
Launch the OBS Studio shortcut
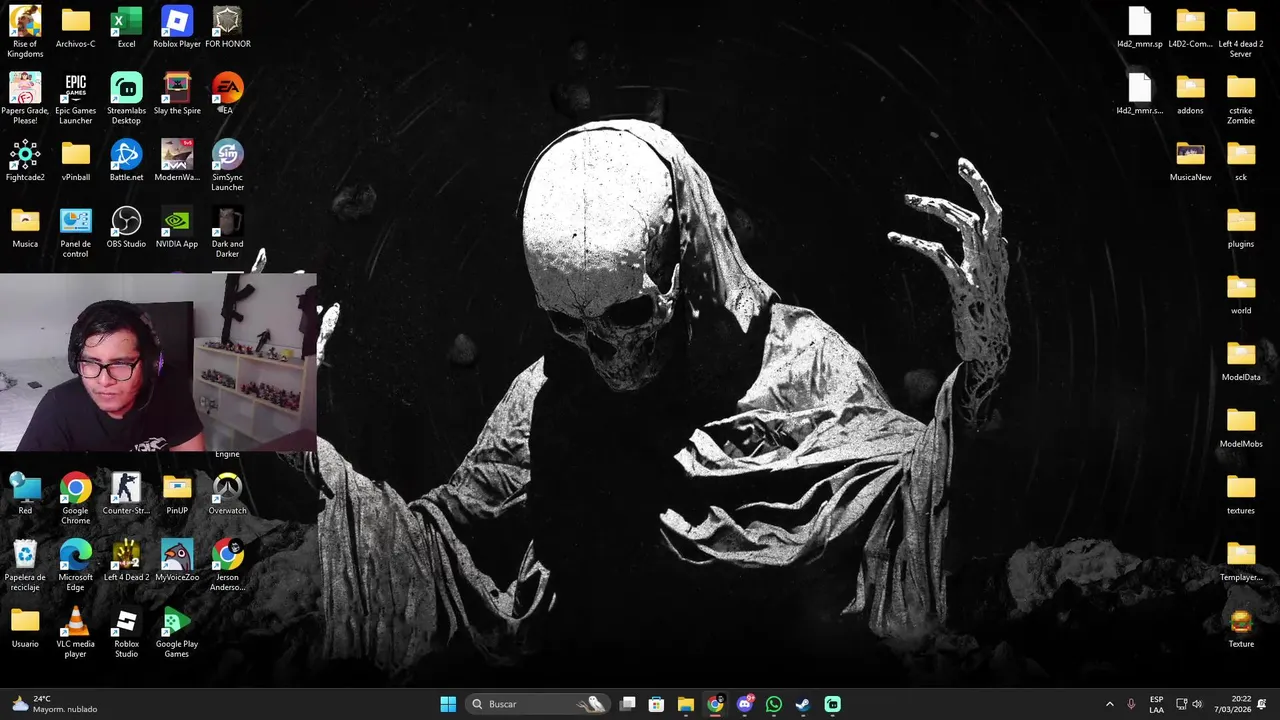tap(126, 227)
